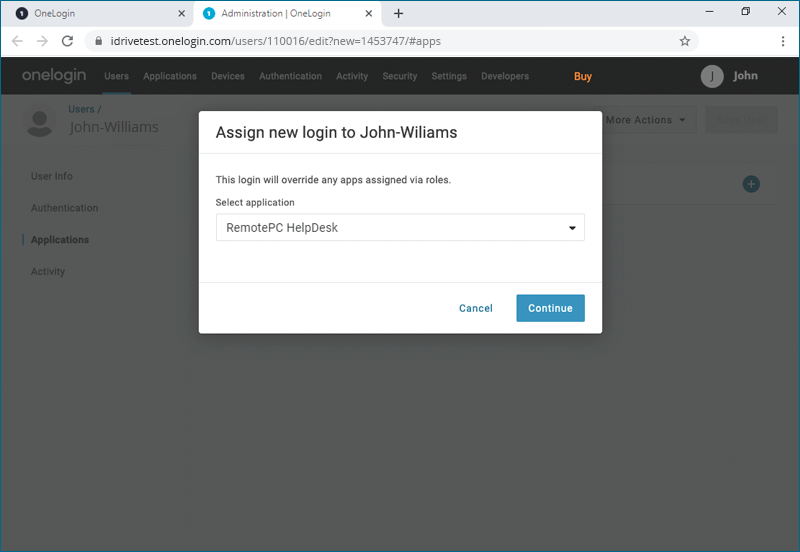Image resolution: width=800 pixels, height=552 pixels.
Task: Open the Security menu
Action: click(400, 76)
